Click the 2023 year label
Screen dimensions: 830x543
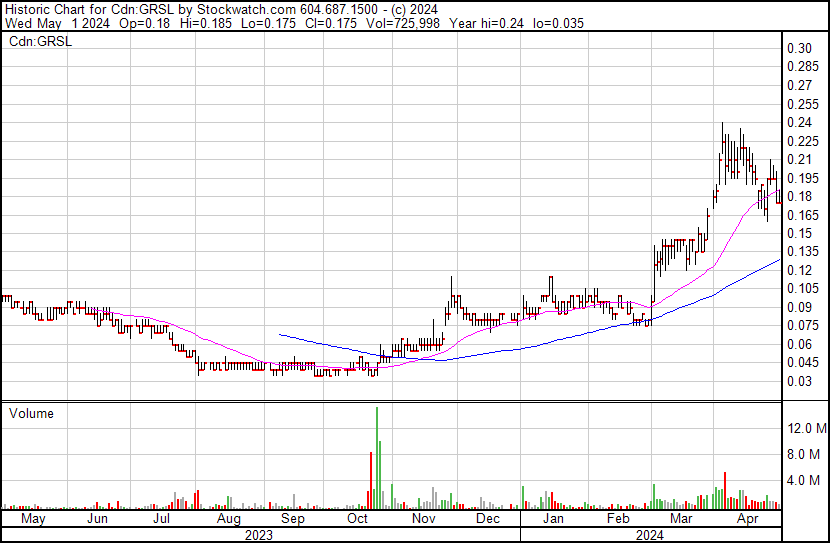(x=260, y=535)
